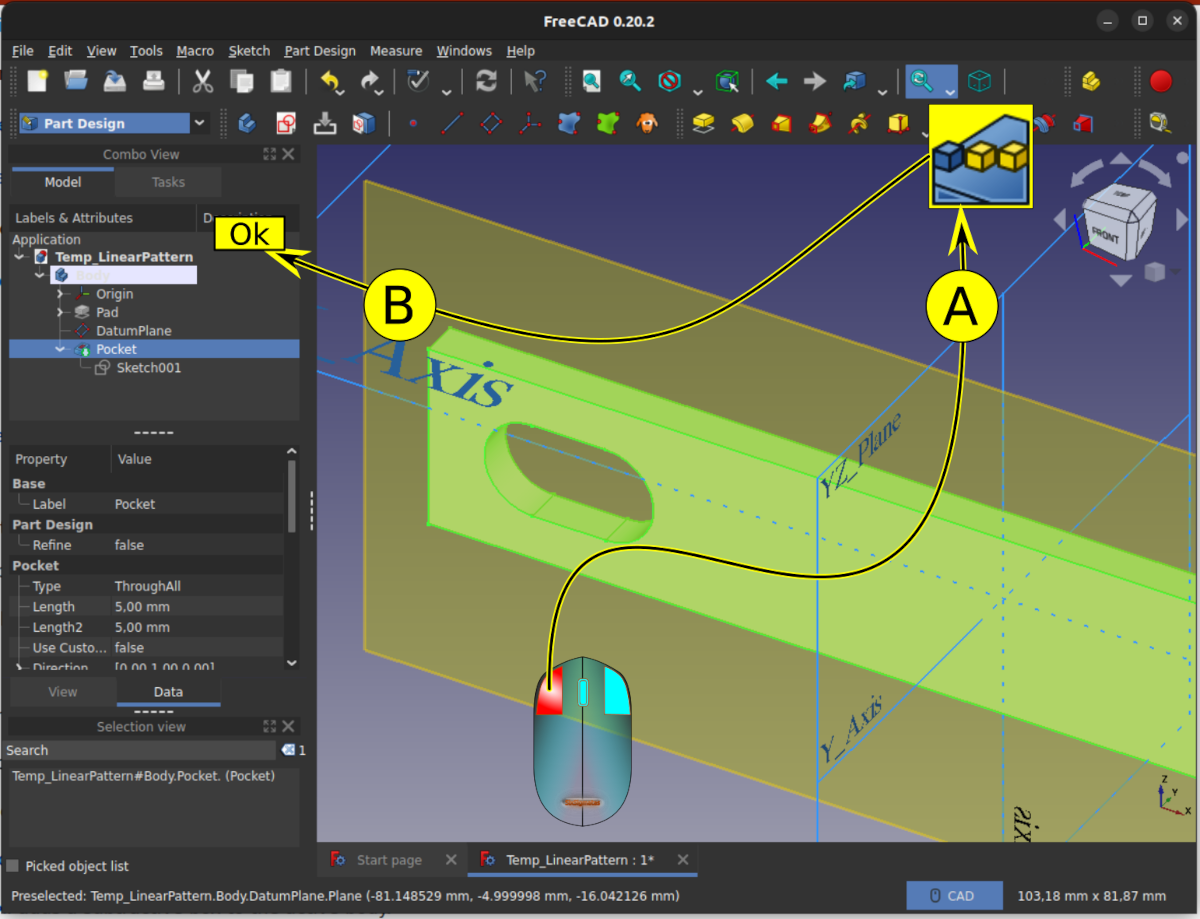Click the Revolution tool icon
Viewport: 1200px width, 919px height.
(x=742, y=123)
